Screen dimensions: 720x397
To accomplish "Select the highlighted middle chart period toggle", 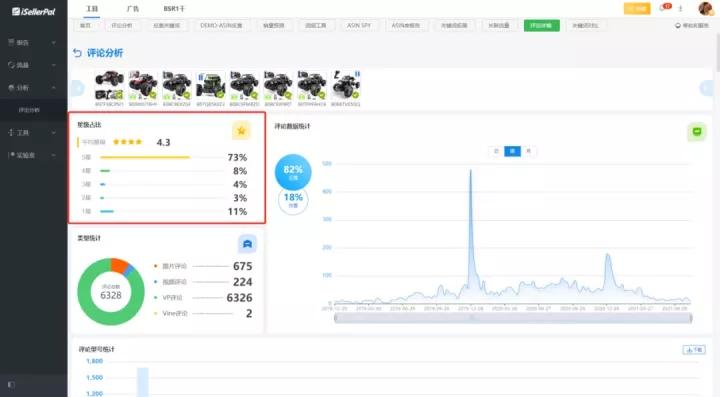I will 512,151.
